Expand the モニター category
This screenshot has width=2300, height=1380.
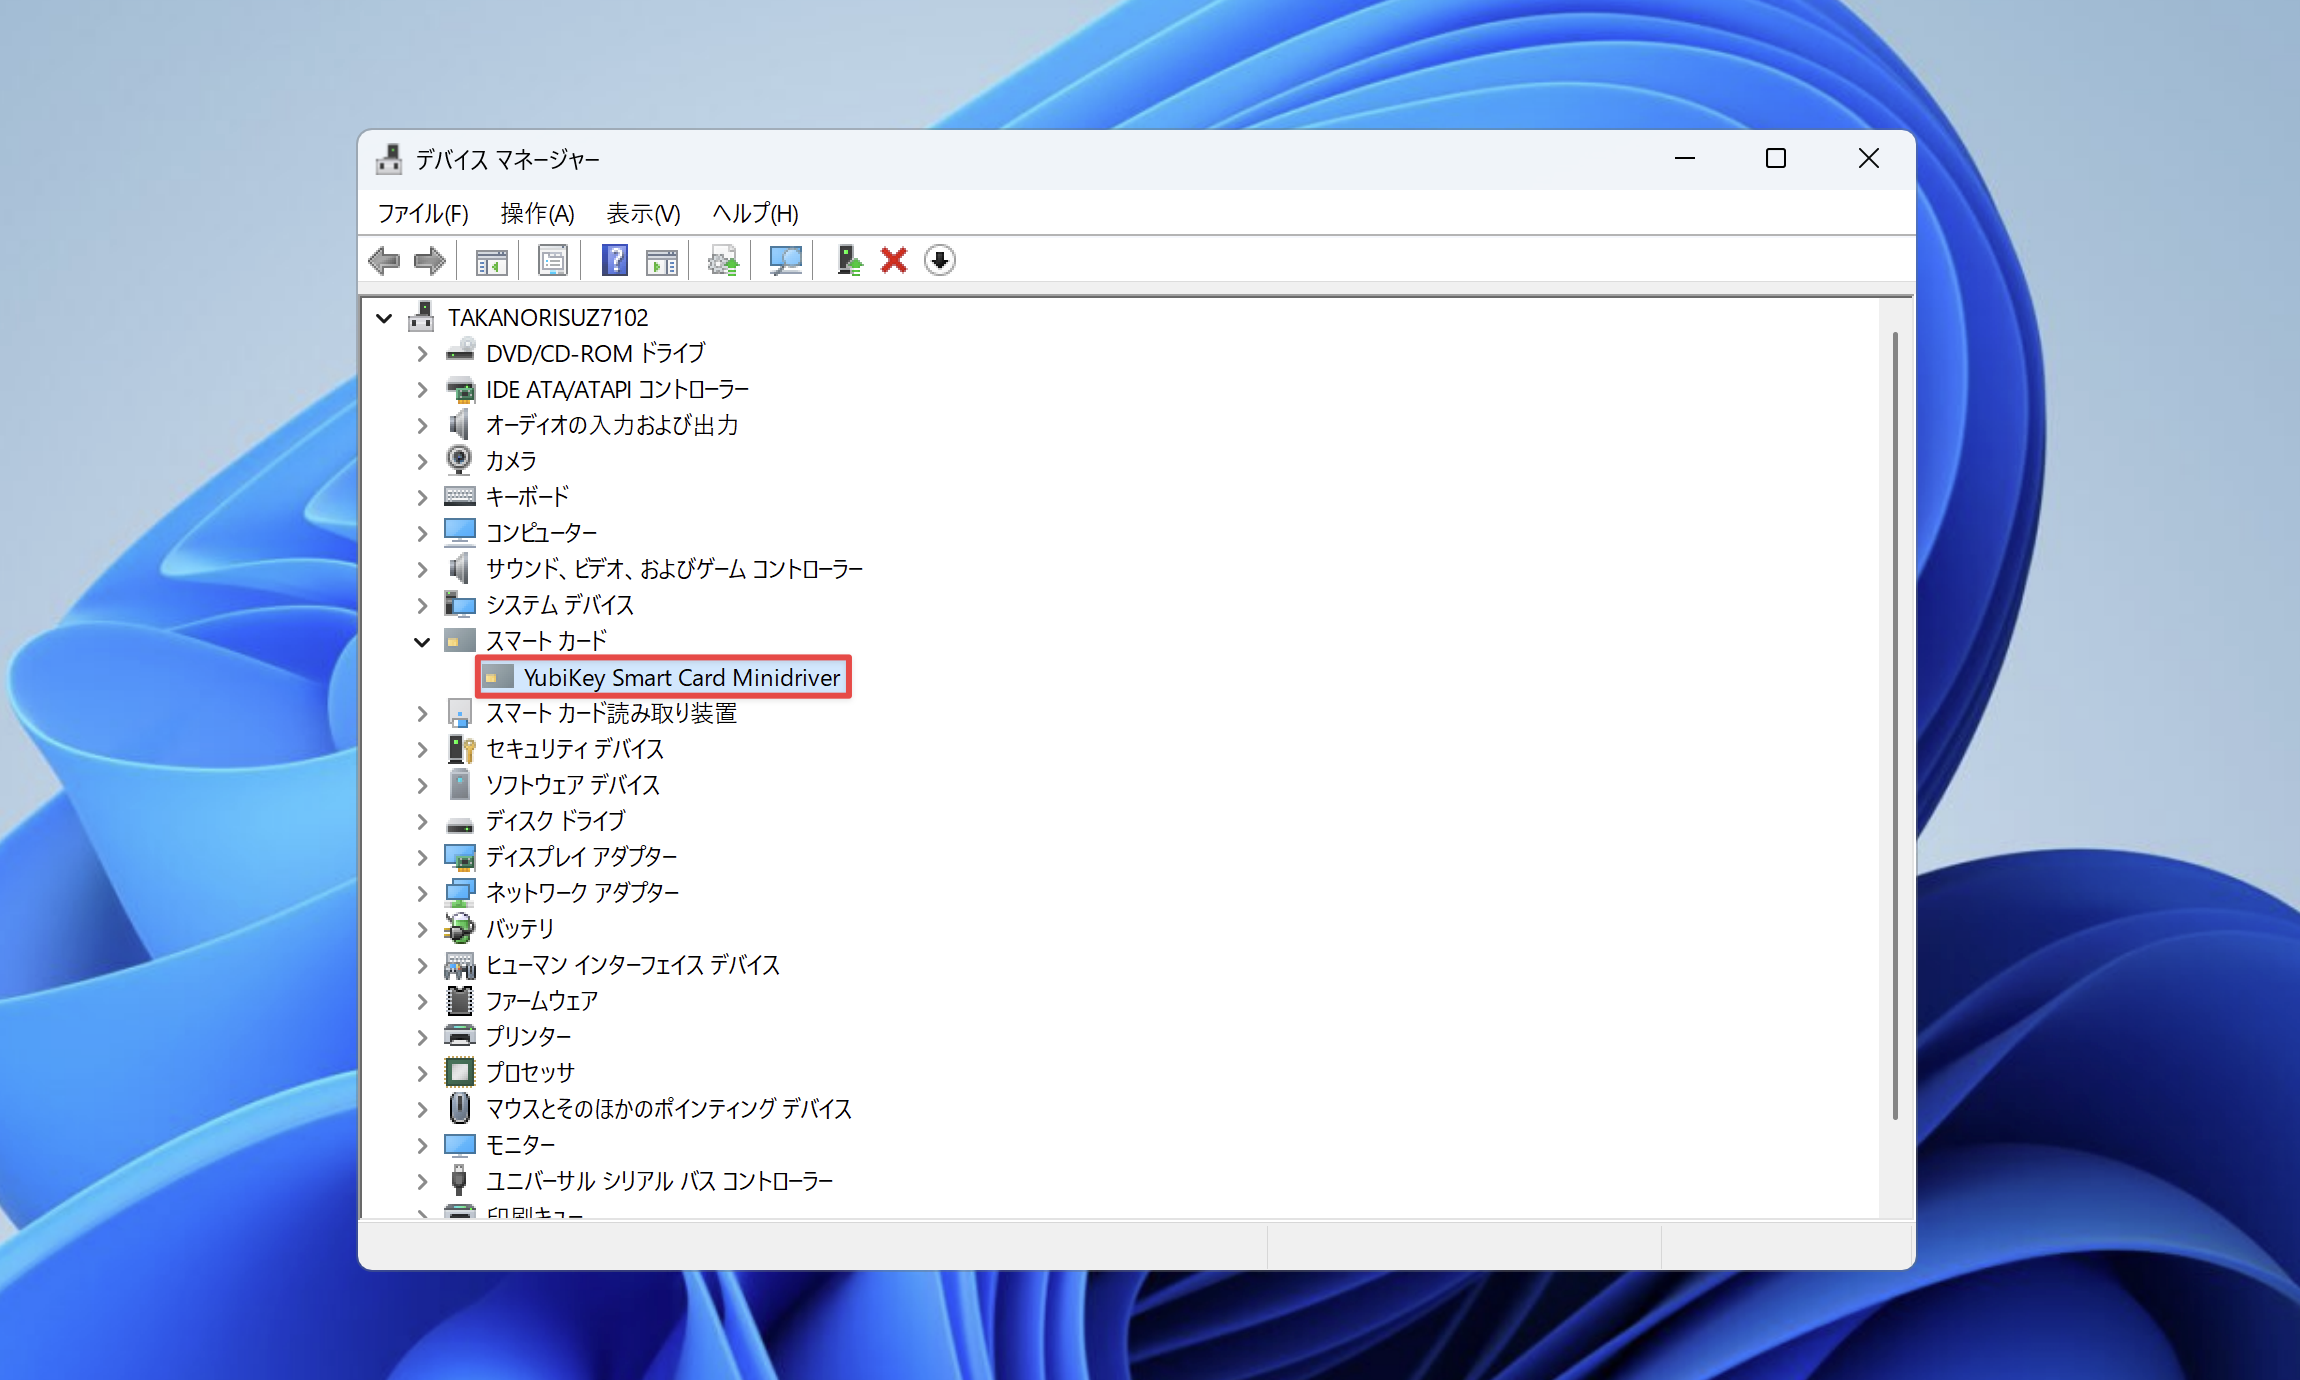pos(422,1146)
